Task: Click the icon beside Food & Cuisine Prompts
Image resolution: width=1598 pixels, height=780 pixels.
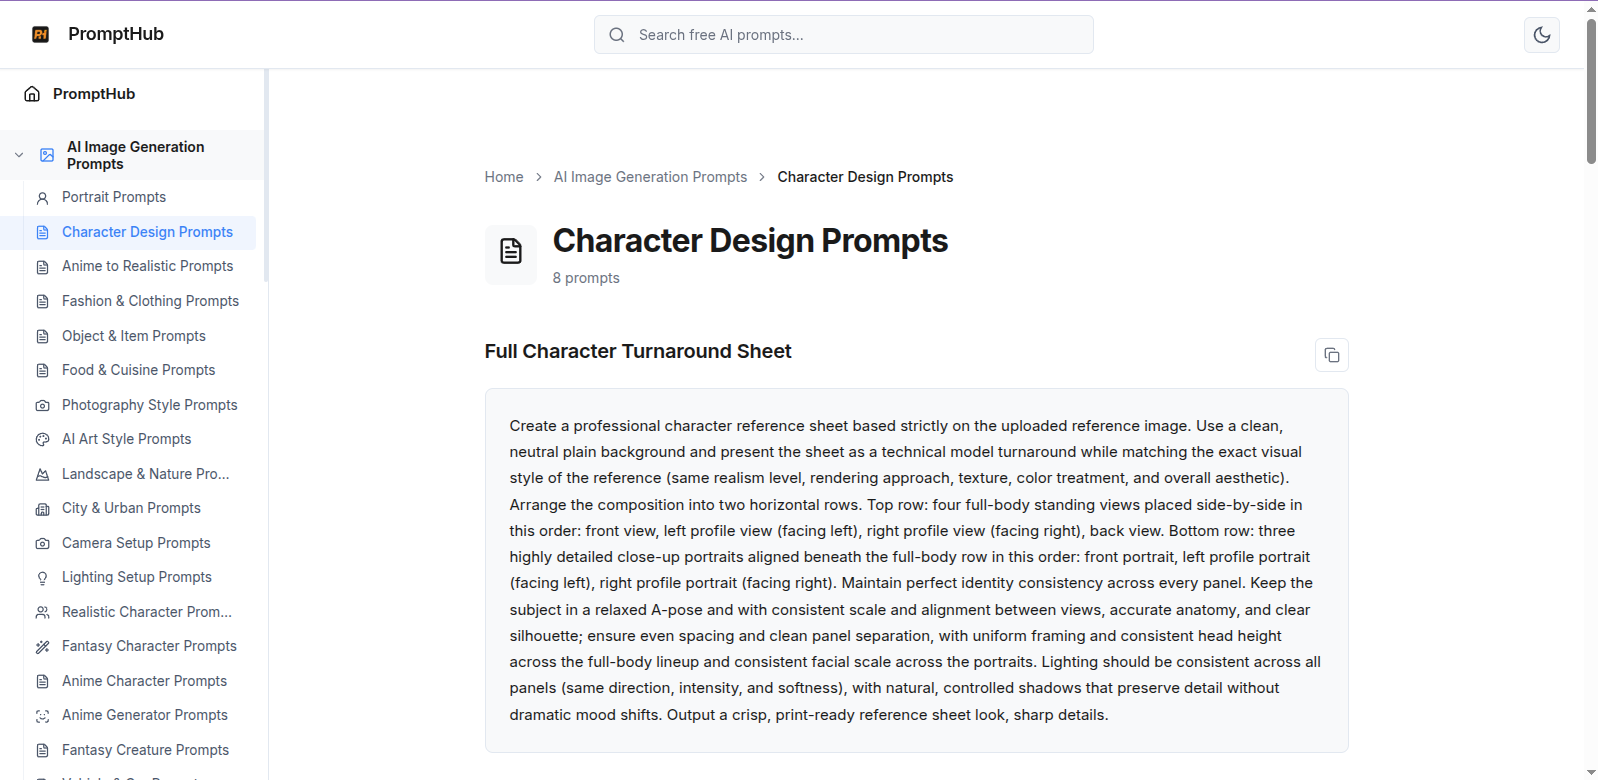Action: pos(42,370)
